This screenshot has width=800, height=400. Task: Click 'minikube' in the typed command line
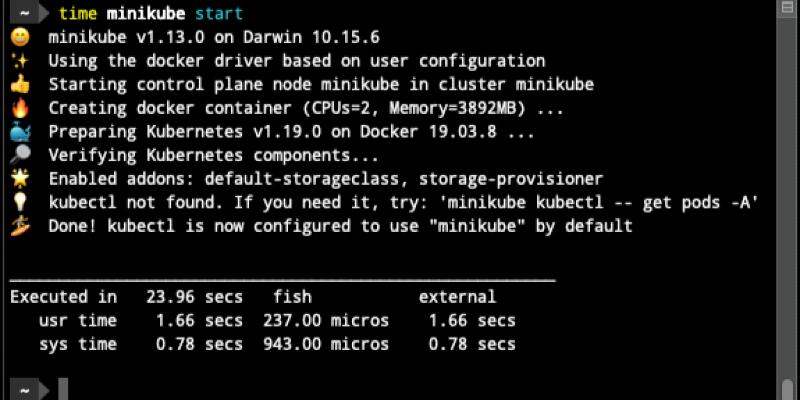point(146,14)
